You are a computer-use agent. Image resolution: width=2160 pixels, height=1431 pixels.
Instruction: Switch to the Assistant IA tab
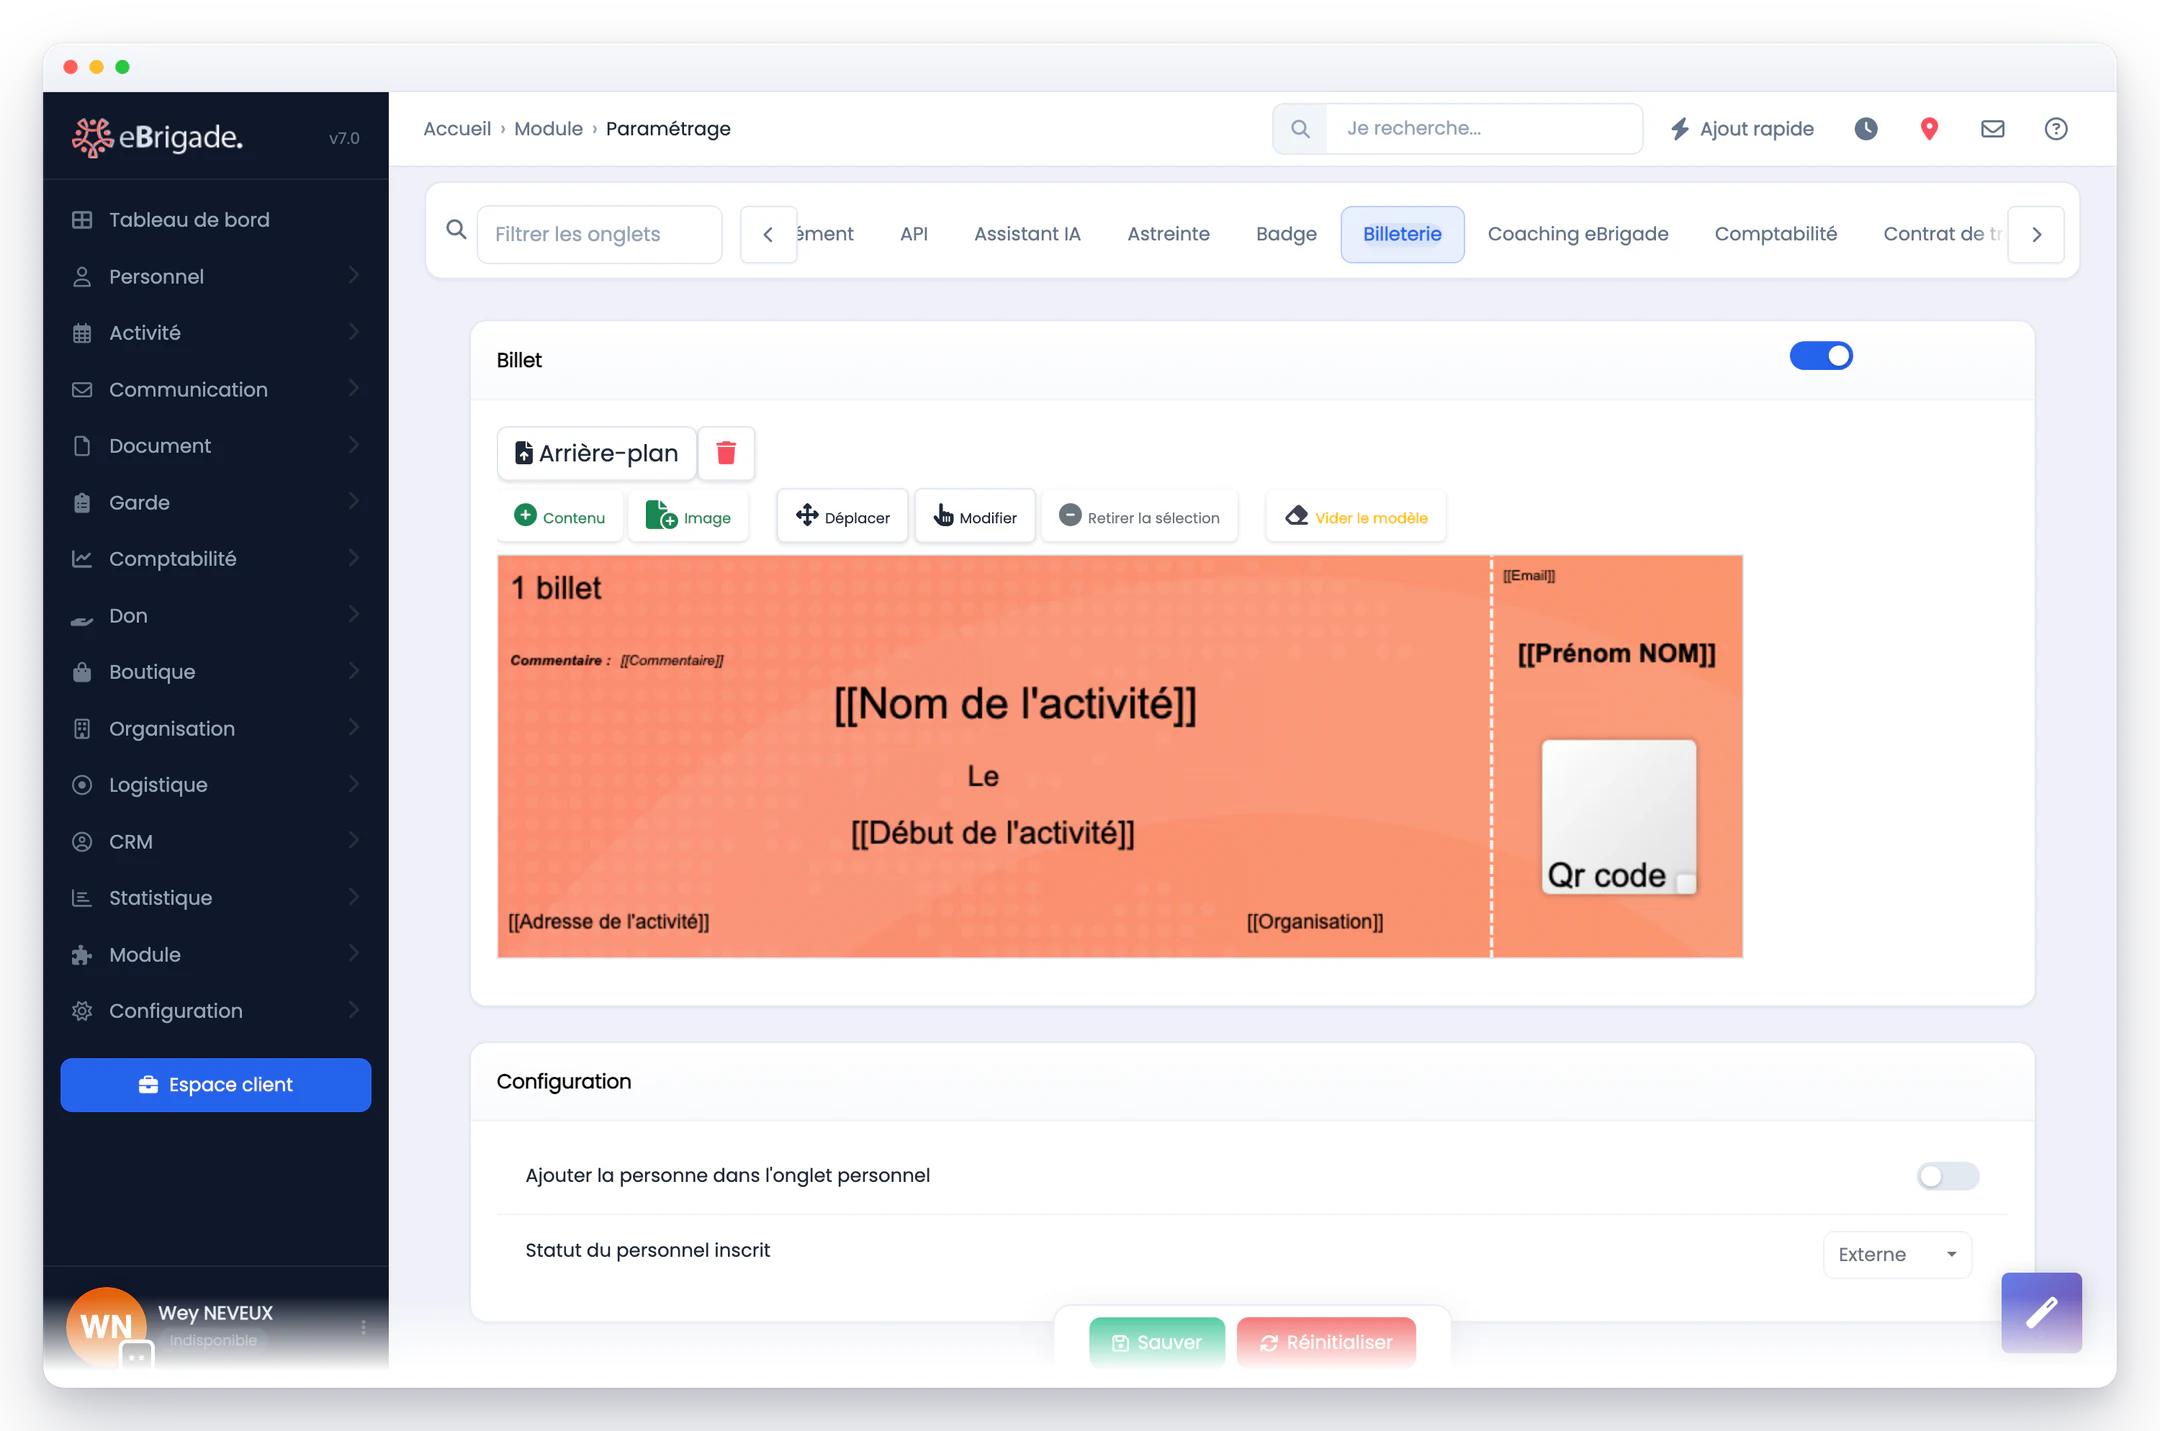(1027, 234)
